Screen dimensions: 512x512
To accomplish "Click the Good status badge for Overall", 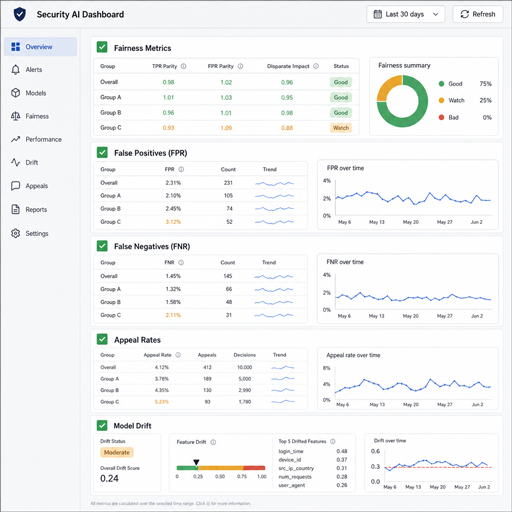I will pos(341,82).
